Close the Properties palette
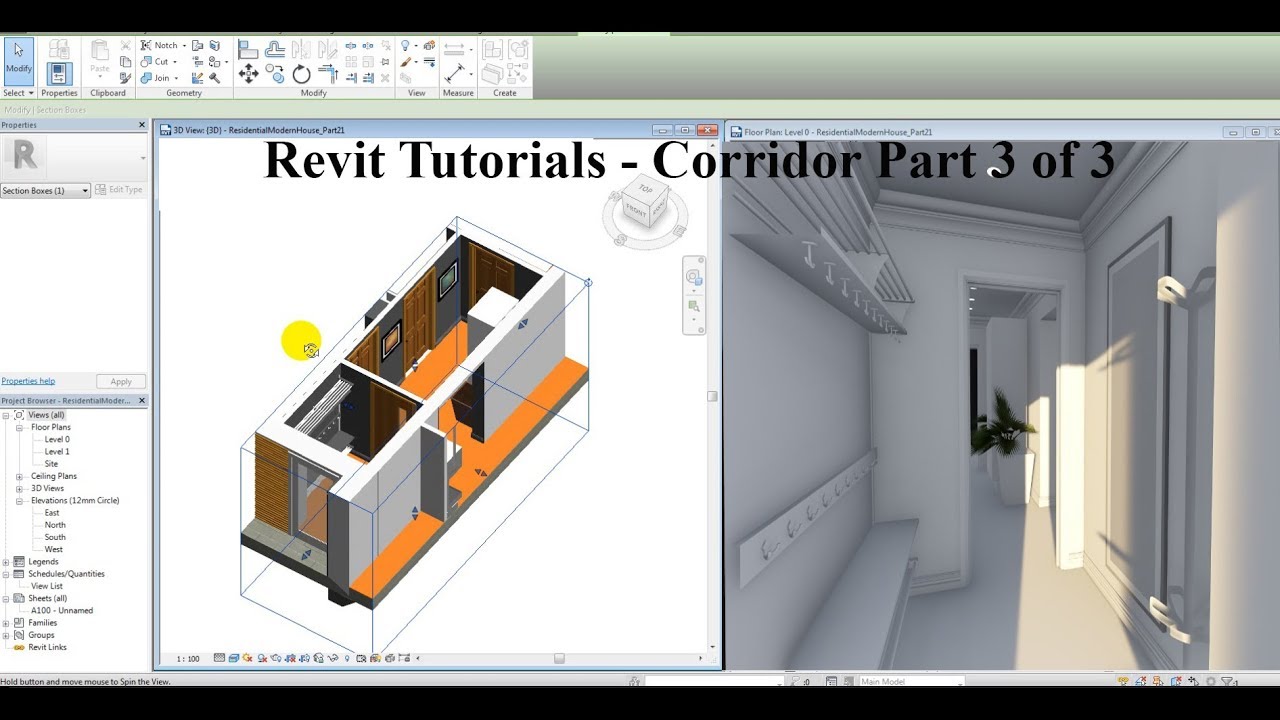The height and width of the screenshot is (720, 1280). coord(141,125)
